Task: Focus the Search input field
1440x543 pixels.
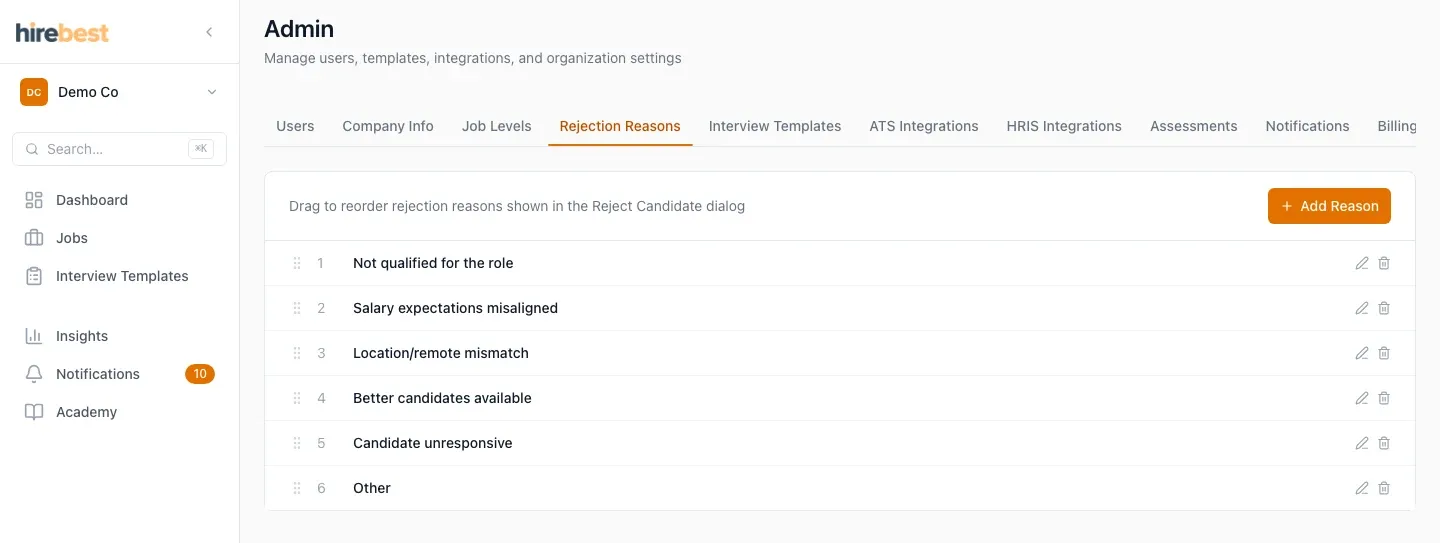Action: pos(119,149)
